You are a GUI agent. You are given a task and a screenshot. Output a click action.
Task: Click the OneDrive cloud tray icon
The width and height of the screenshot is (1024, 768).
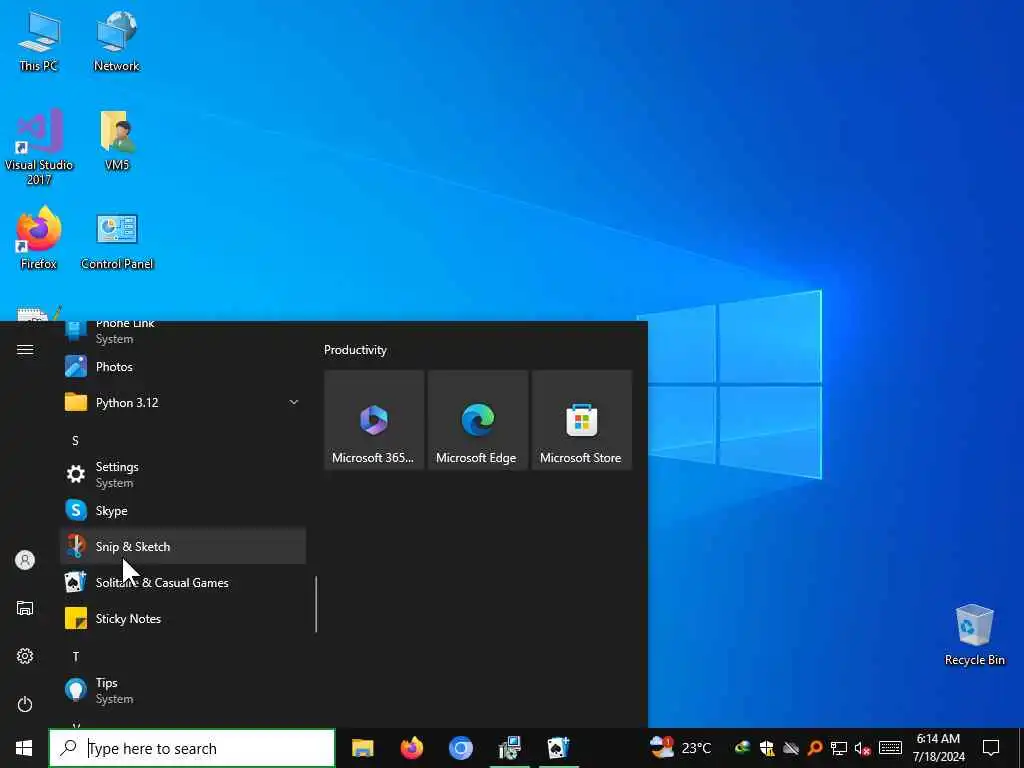tap(791, 748)
